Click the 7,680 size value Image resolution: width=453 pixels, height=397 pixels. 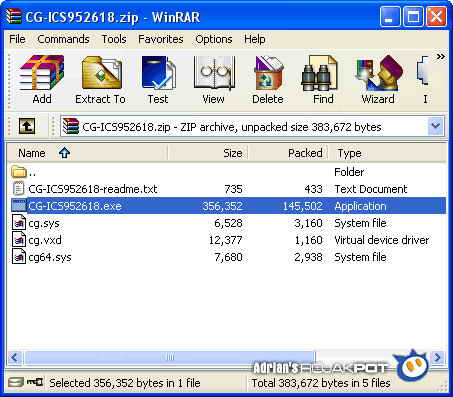228,257
